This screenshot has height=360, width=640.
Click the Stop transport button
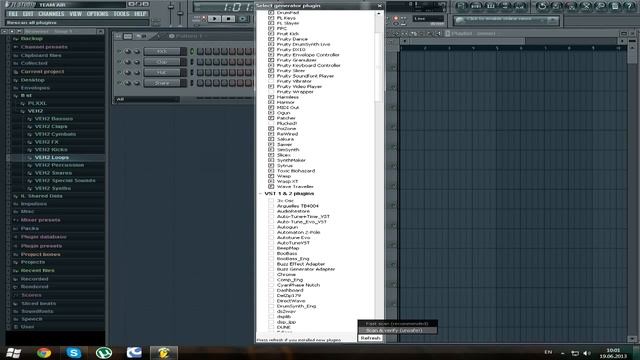click(x=229, y=18)
